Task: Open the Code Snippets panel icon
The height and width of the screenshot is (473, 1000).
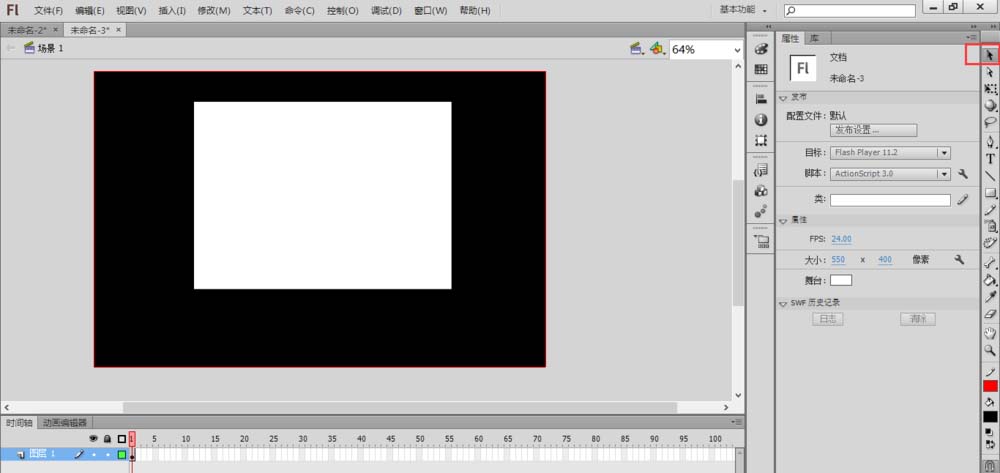Action: click(x=761, y=170)
